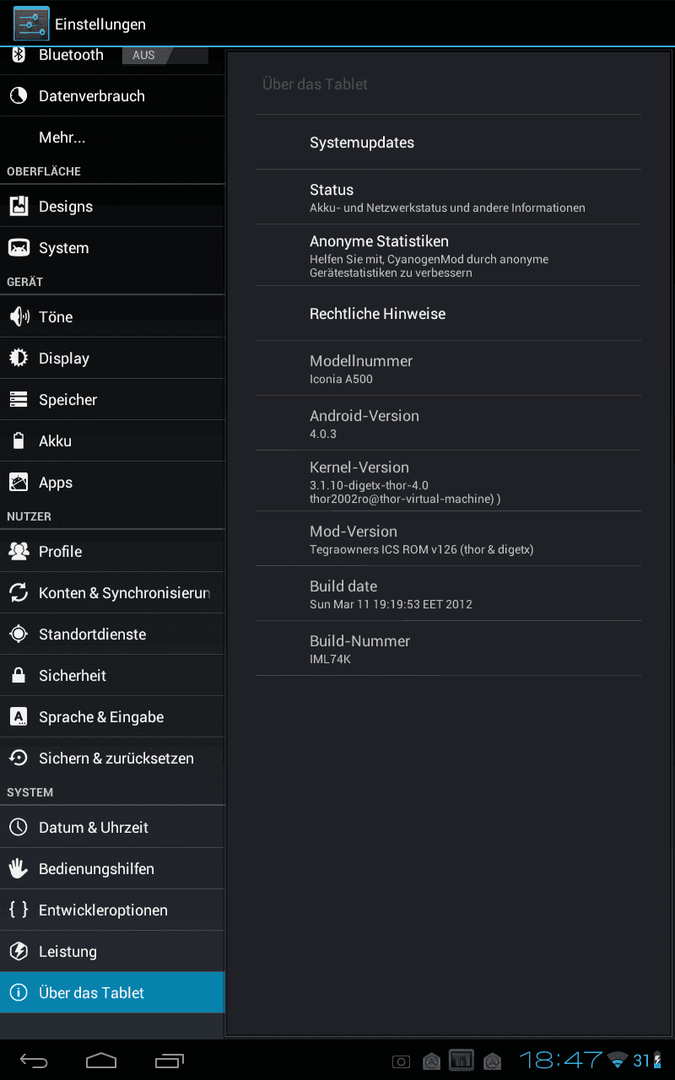Tap the Datenverbrauch data usage icon

(19, 96)
